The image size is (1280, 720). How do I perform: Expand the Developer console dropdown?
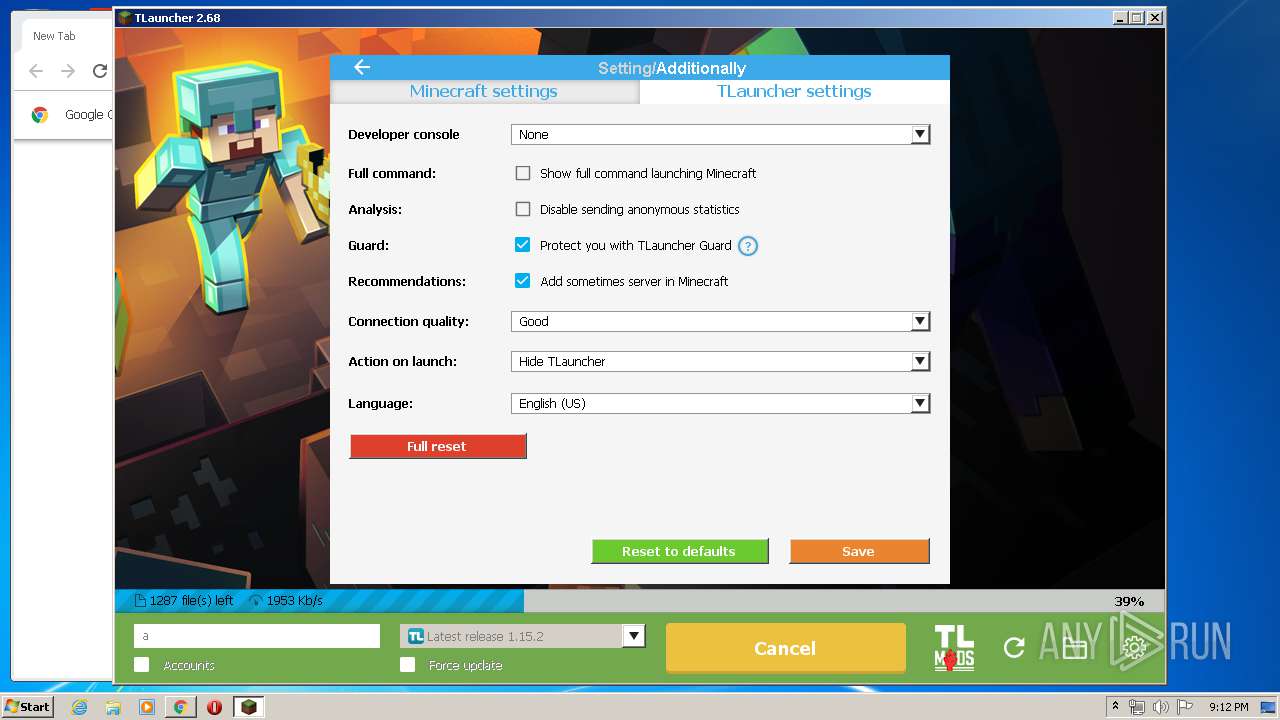point(920,134)
